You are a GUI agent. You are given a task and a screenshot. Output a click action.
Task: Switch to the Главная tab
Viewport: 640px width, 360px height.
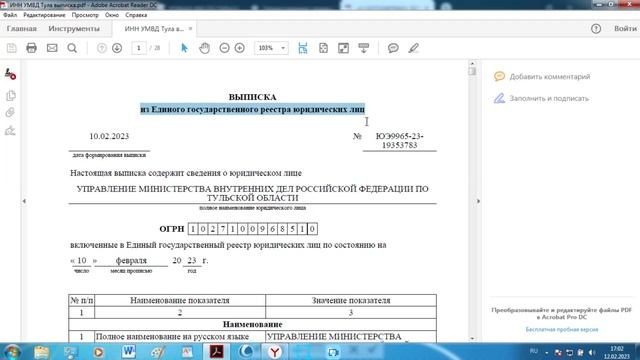coord(22,29)
